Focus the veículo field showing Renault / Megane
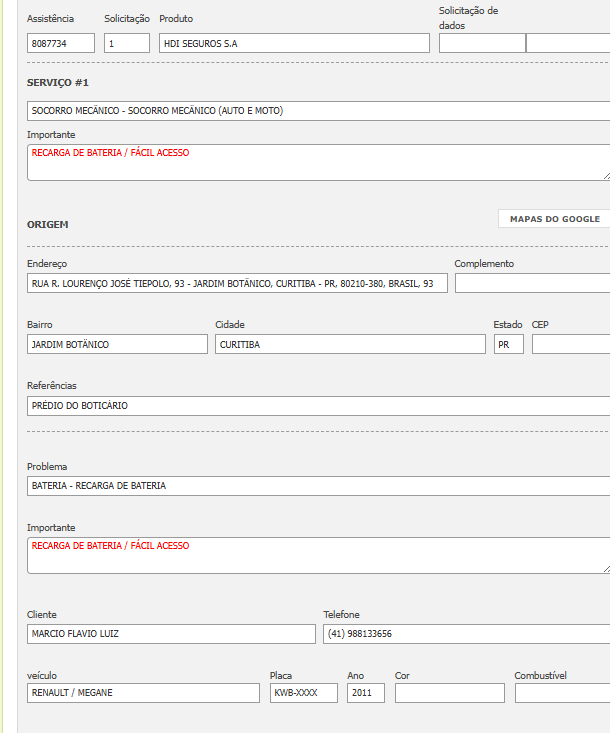Viewport: 610px width, 733px height. [x=143, y=693]
